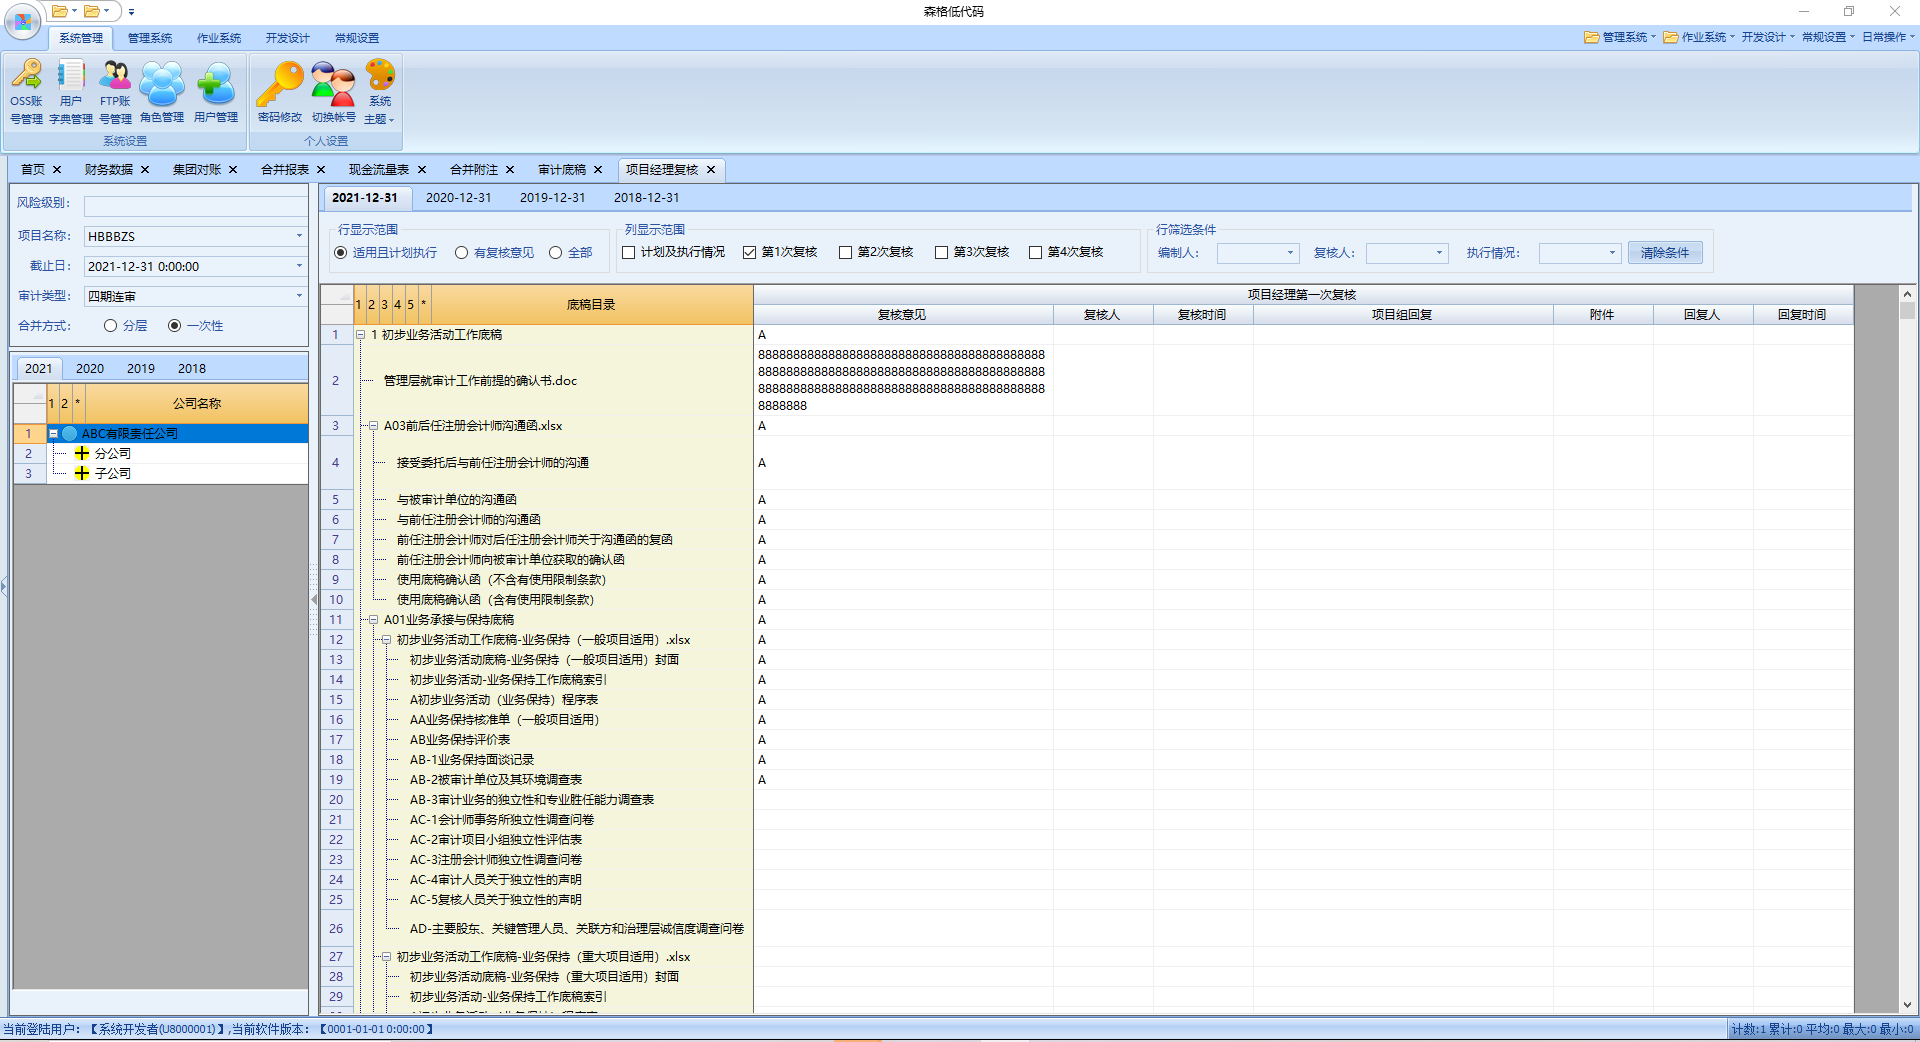This screenshot has width=1920, height=1042.
Task: Open the 2019-12-31 period tab
Action: click(553, 198)
